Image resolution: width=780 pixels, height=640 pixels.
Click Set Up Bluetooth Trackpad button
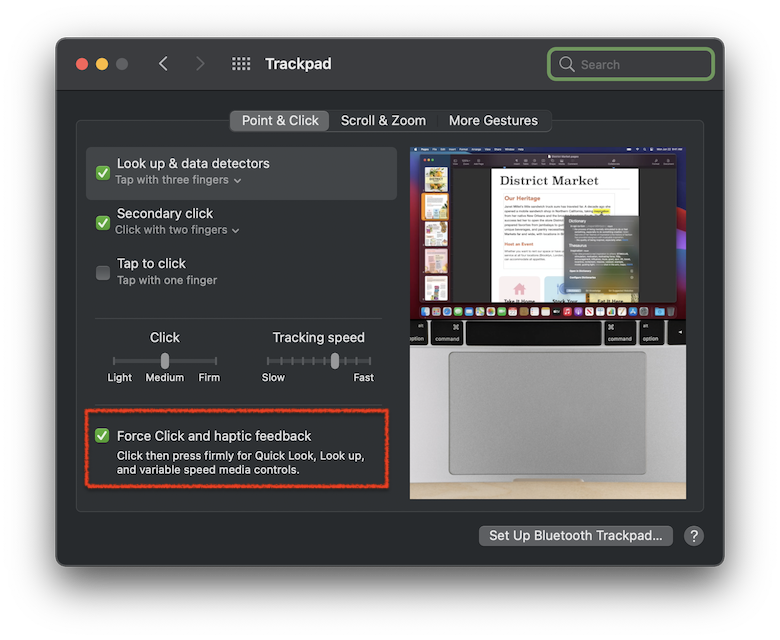tap(576, 536)
